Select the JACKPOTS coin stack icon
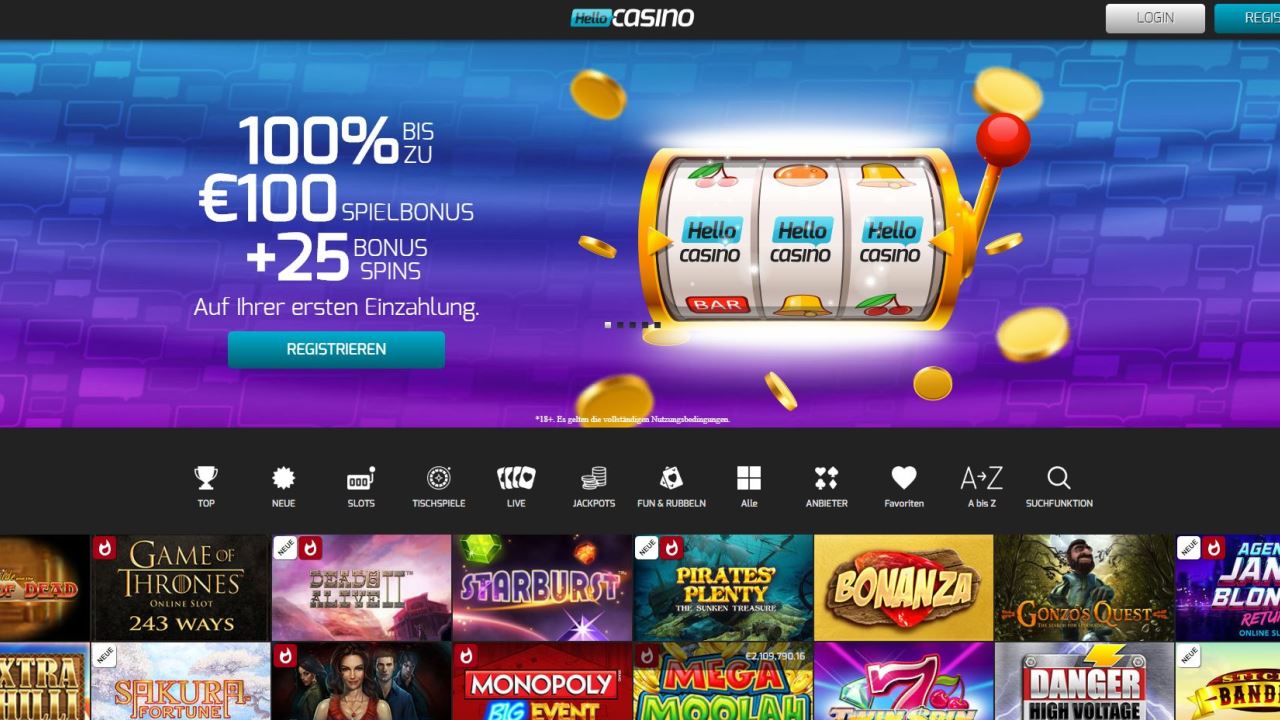 click(594, 478)
